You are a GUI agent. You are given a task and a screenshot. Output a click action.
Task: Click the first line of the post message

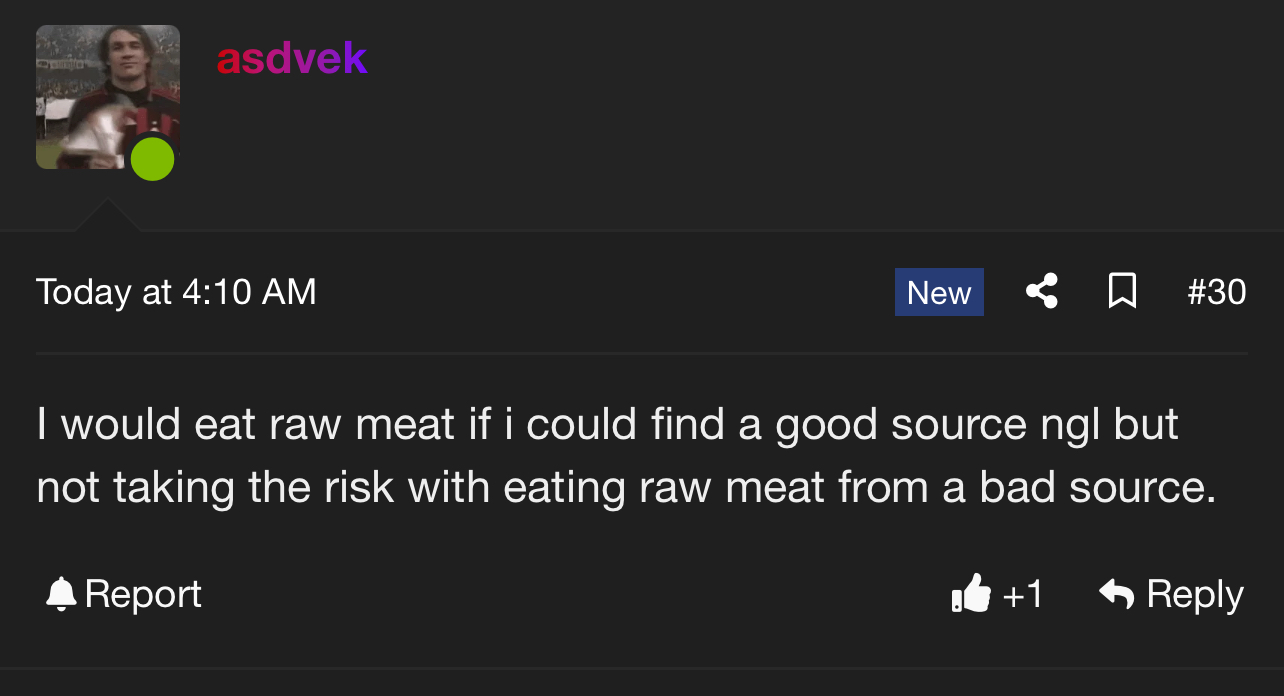pyautogui.click(x=606, y=425)
